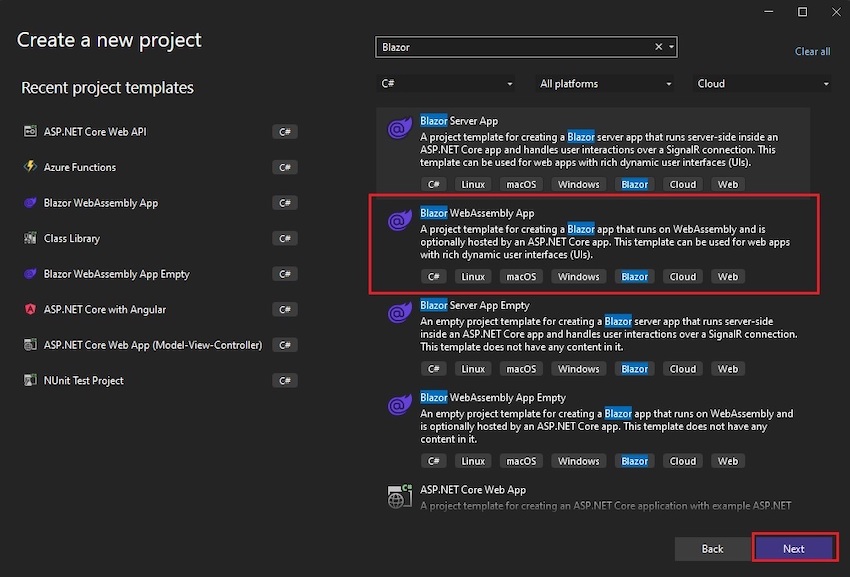Open the C# language filter dropdown
The height and width of the screenshot is (577, 850).
[x=446, y=84]
